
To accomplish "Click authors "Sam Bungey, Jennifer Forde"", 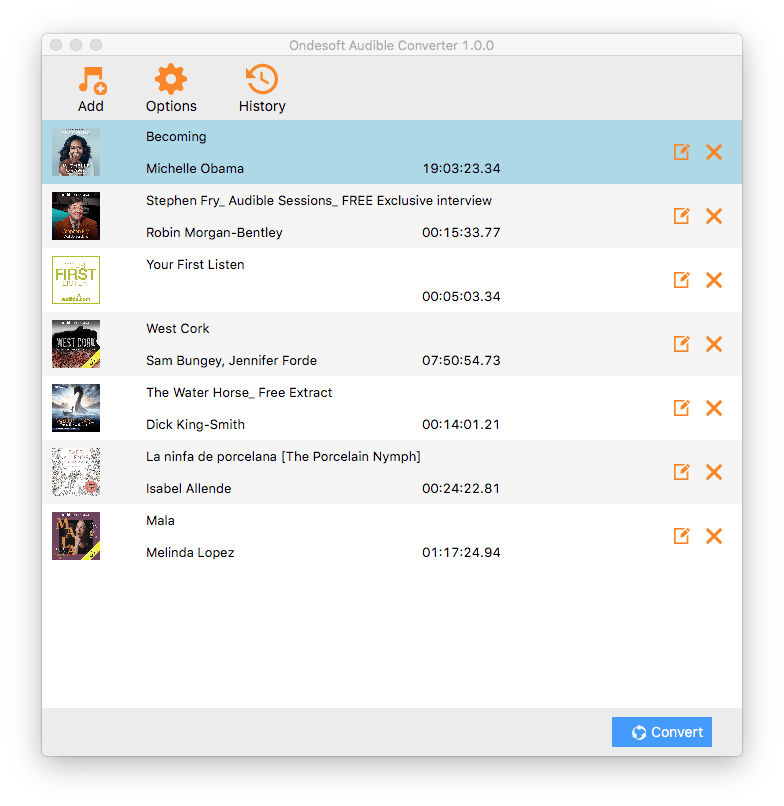I will coord(231,361).
